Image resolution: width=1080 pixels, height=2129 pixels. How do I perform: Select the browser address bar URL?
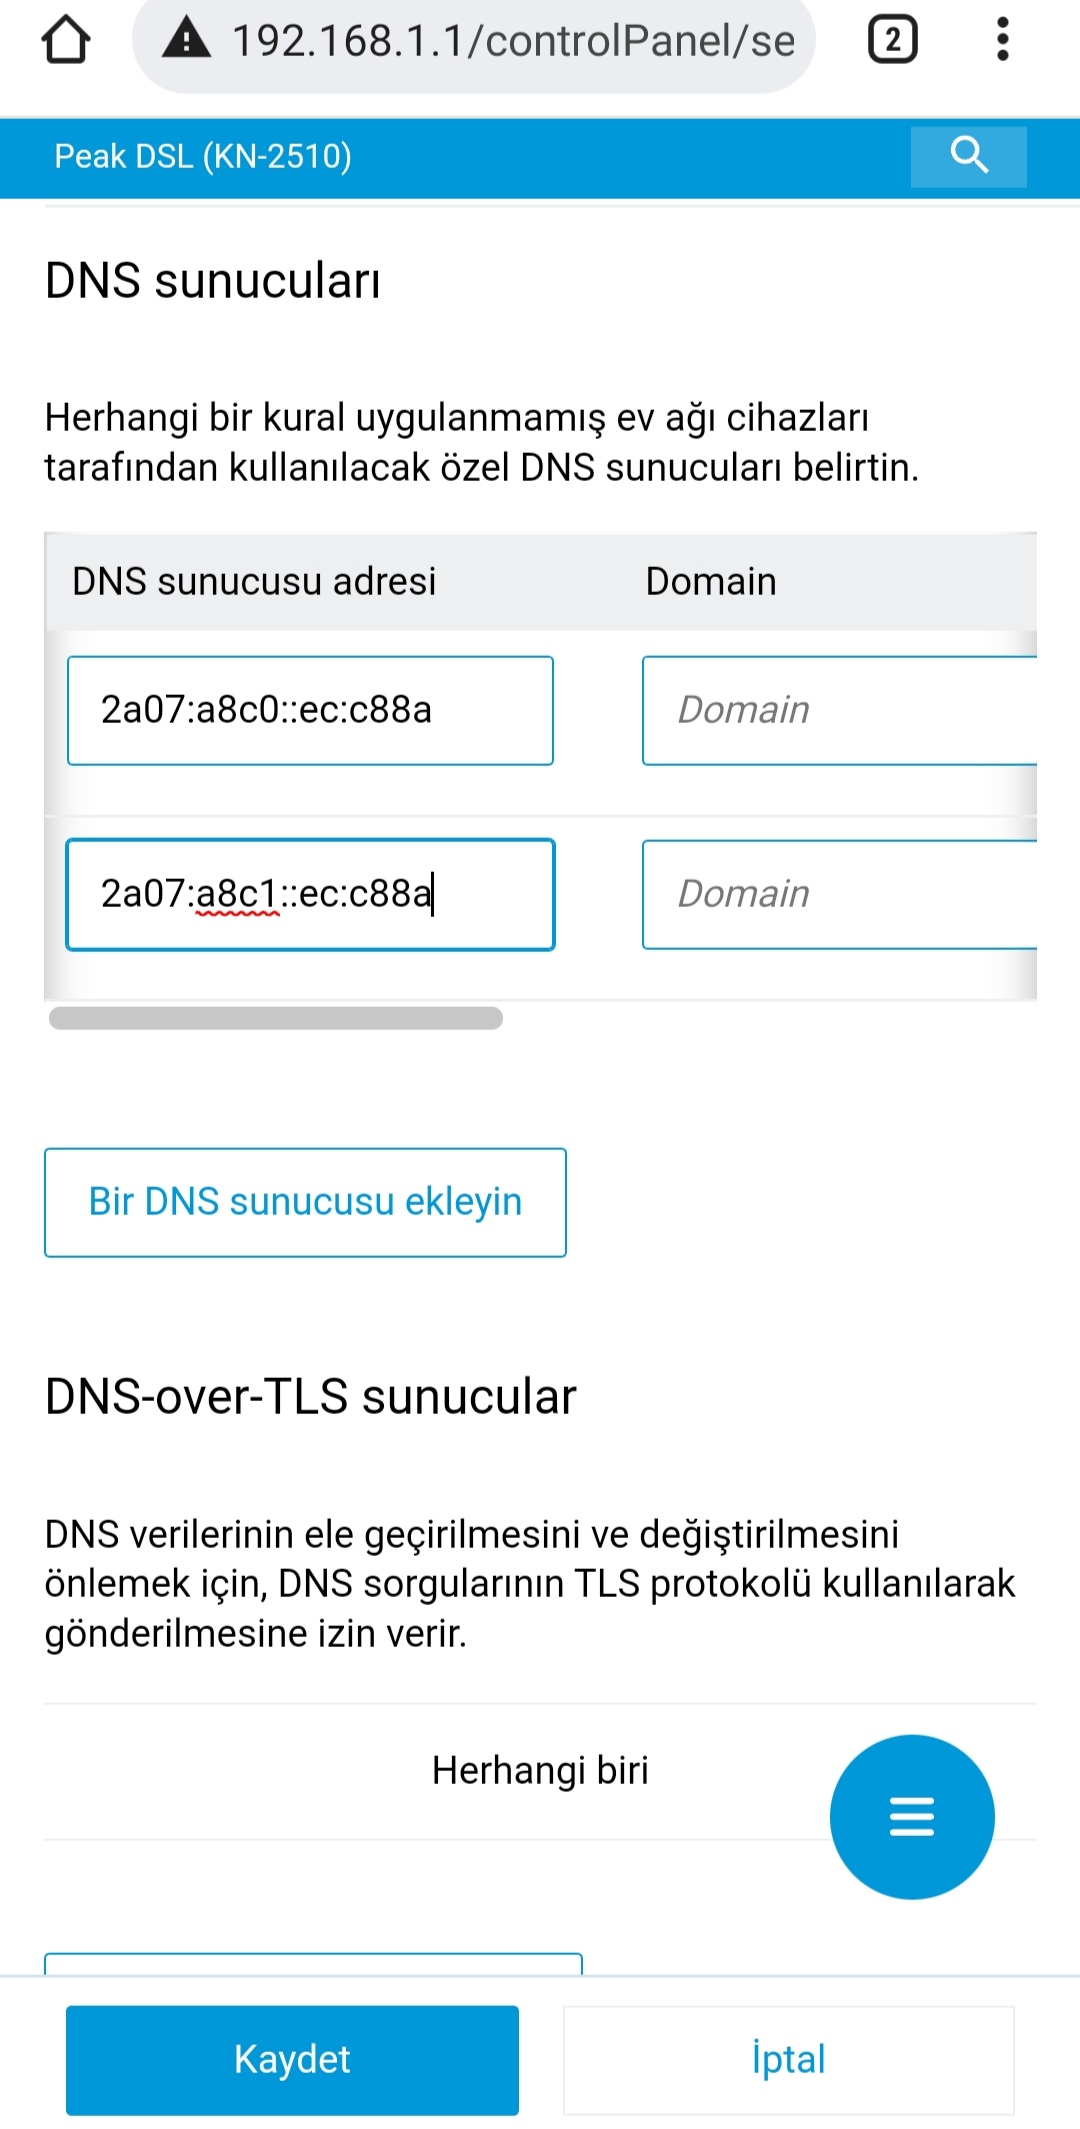click(x=513, y=41)
